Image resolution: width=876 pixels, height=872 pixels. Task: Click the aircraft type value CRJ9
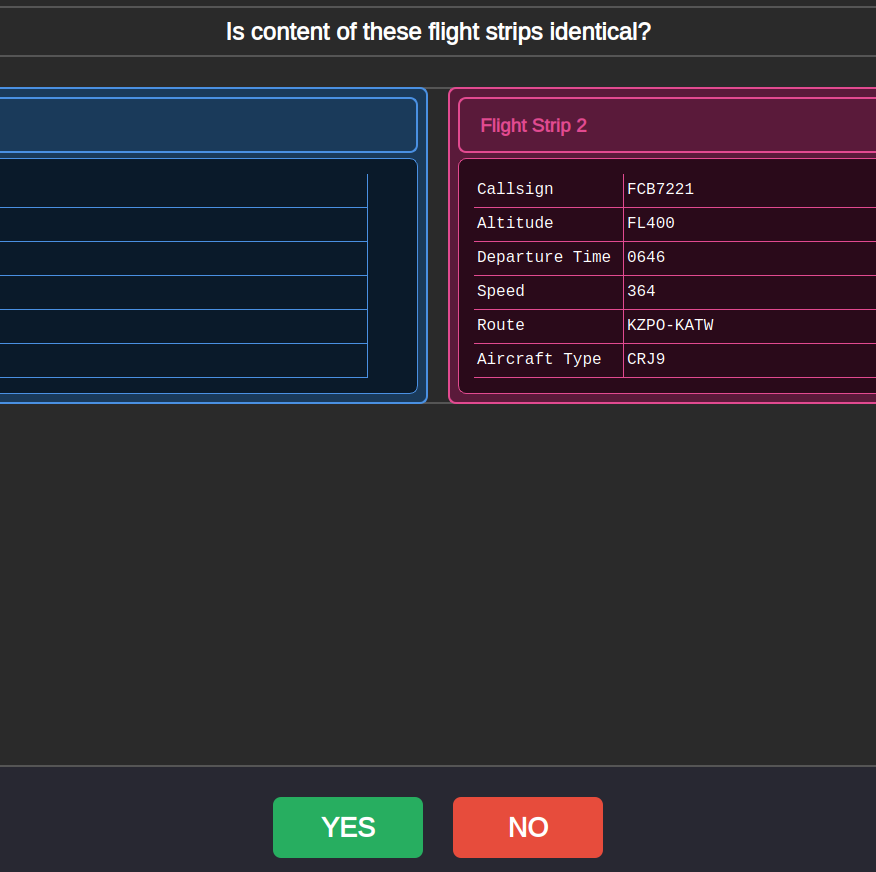[x=646, y=359]
